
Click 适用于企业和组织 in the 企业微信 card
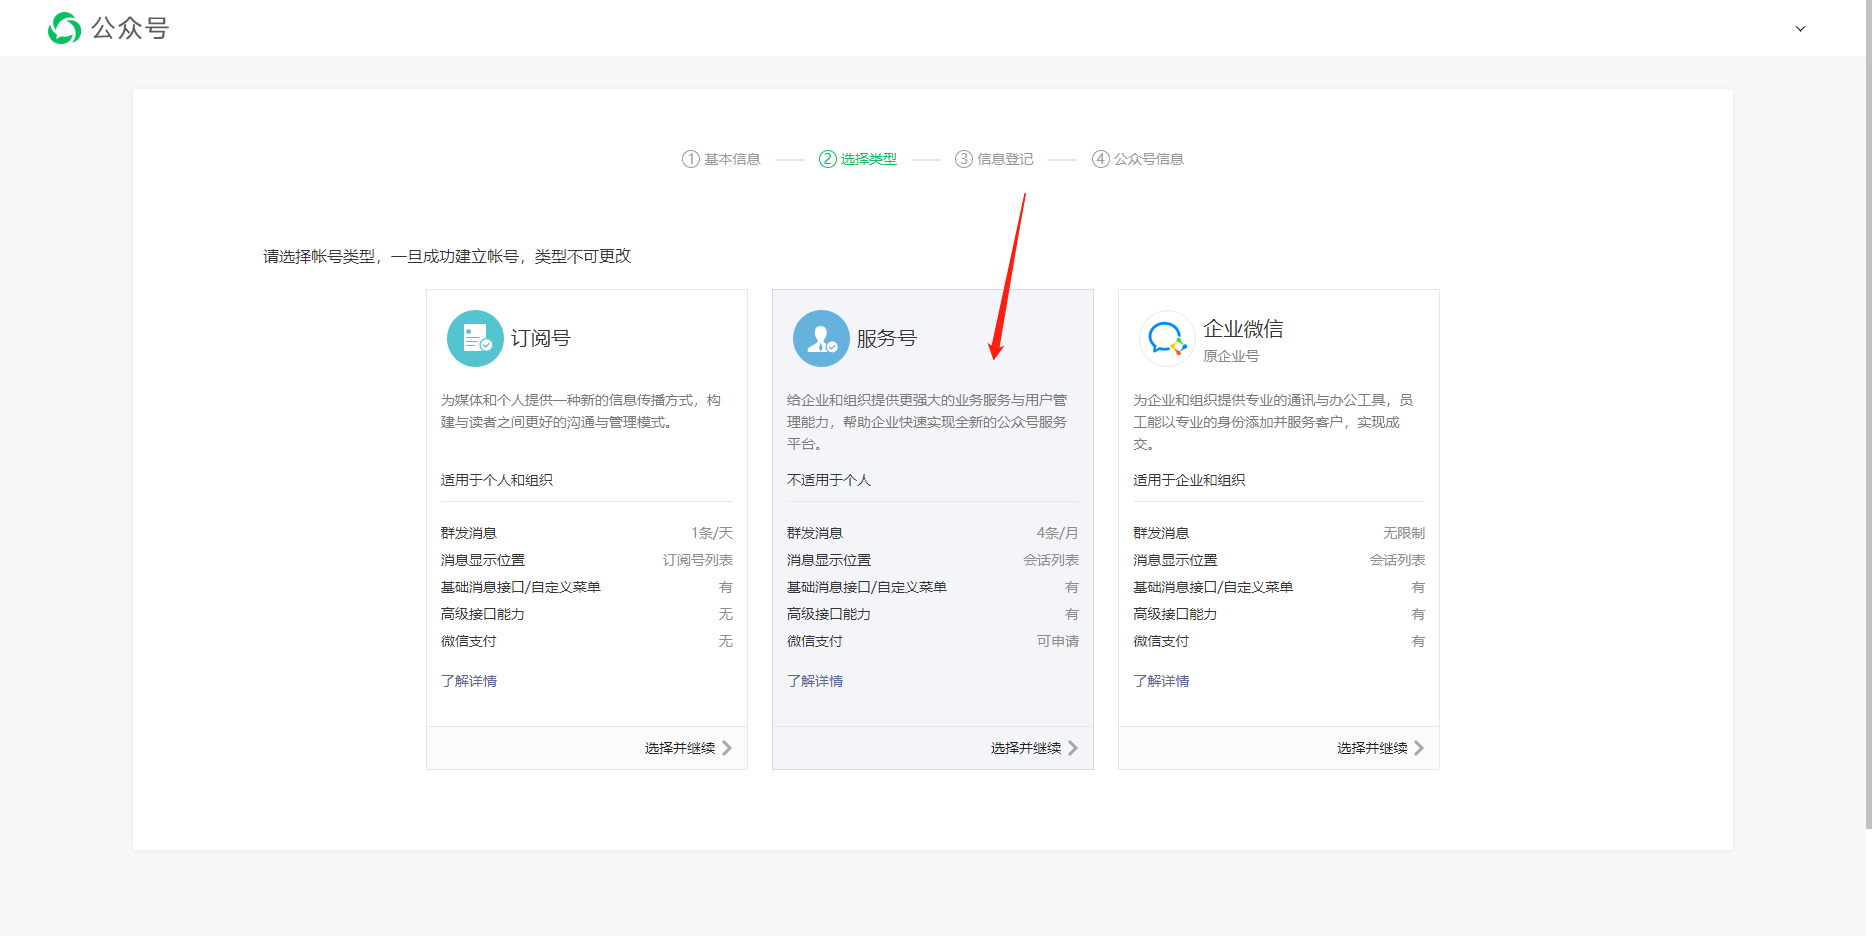click(1189, 480)
